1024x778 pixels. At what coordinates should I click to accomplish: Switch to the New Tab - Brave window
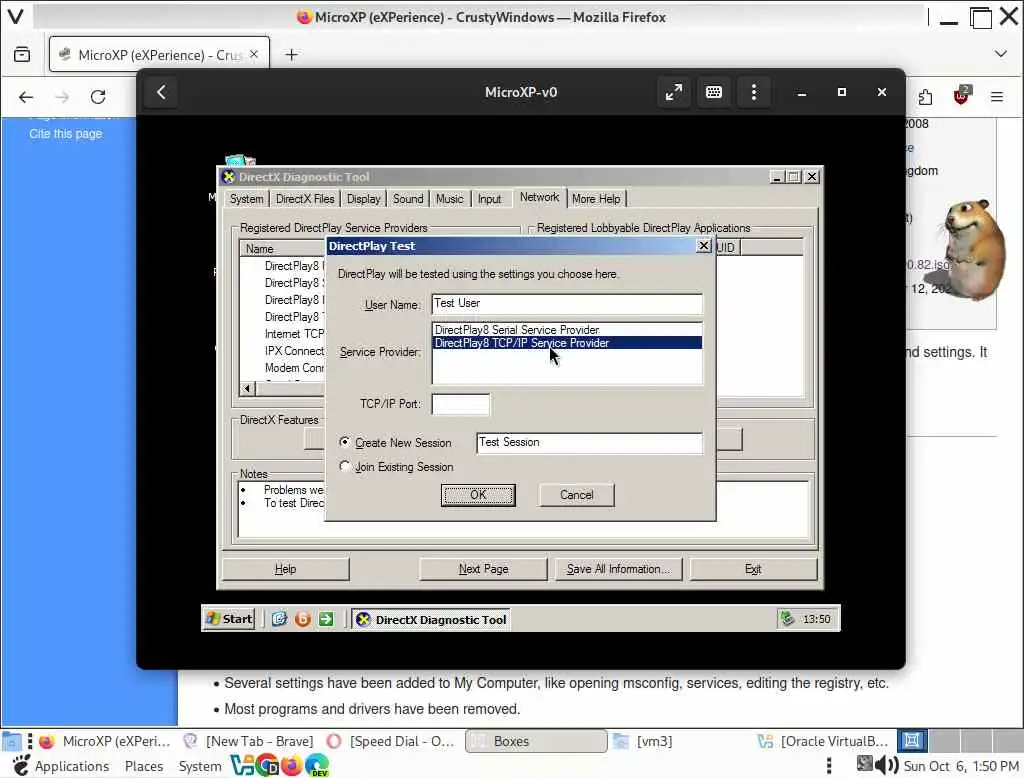(x=248, y=741)
